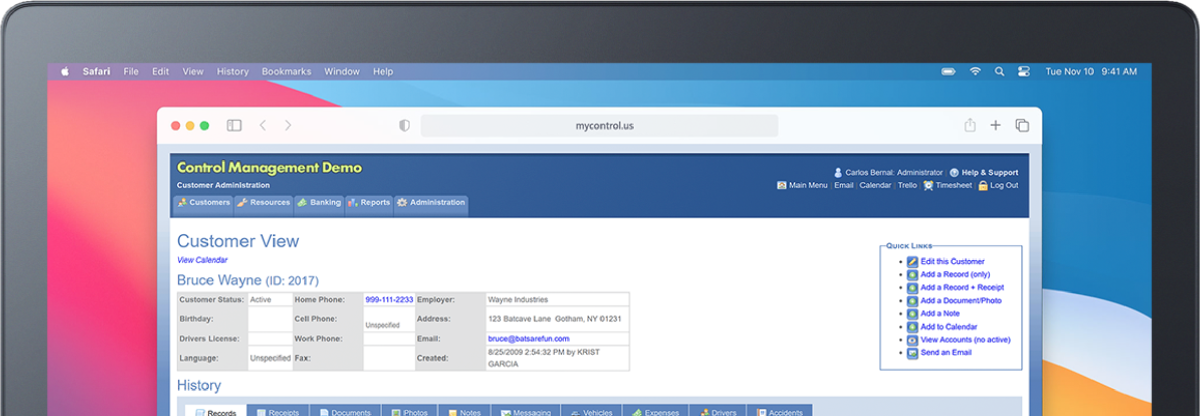Click the Add a Note link
This screenshot has height=416, width=1200.
pyautogui.click(x=940, y=314)
